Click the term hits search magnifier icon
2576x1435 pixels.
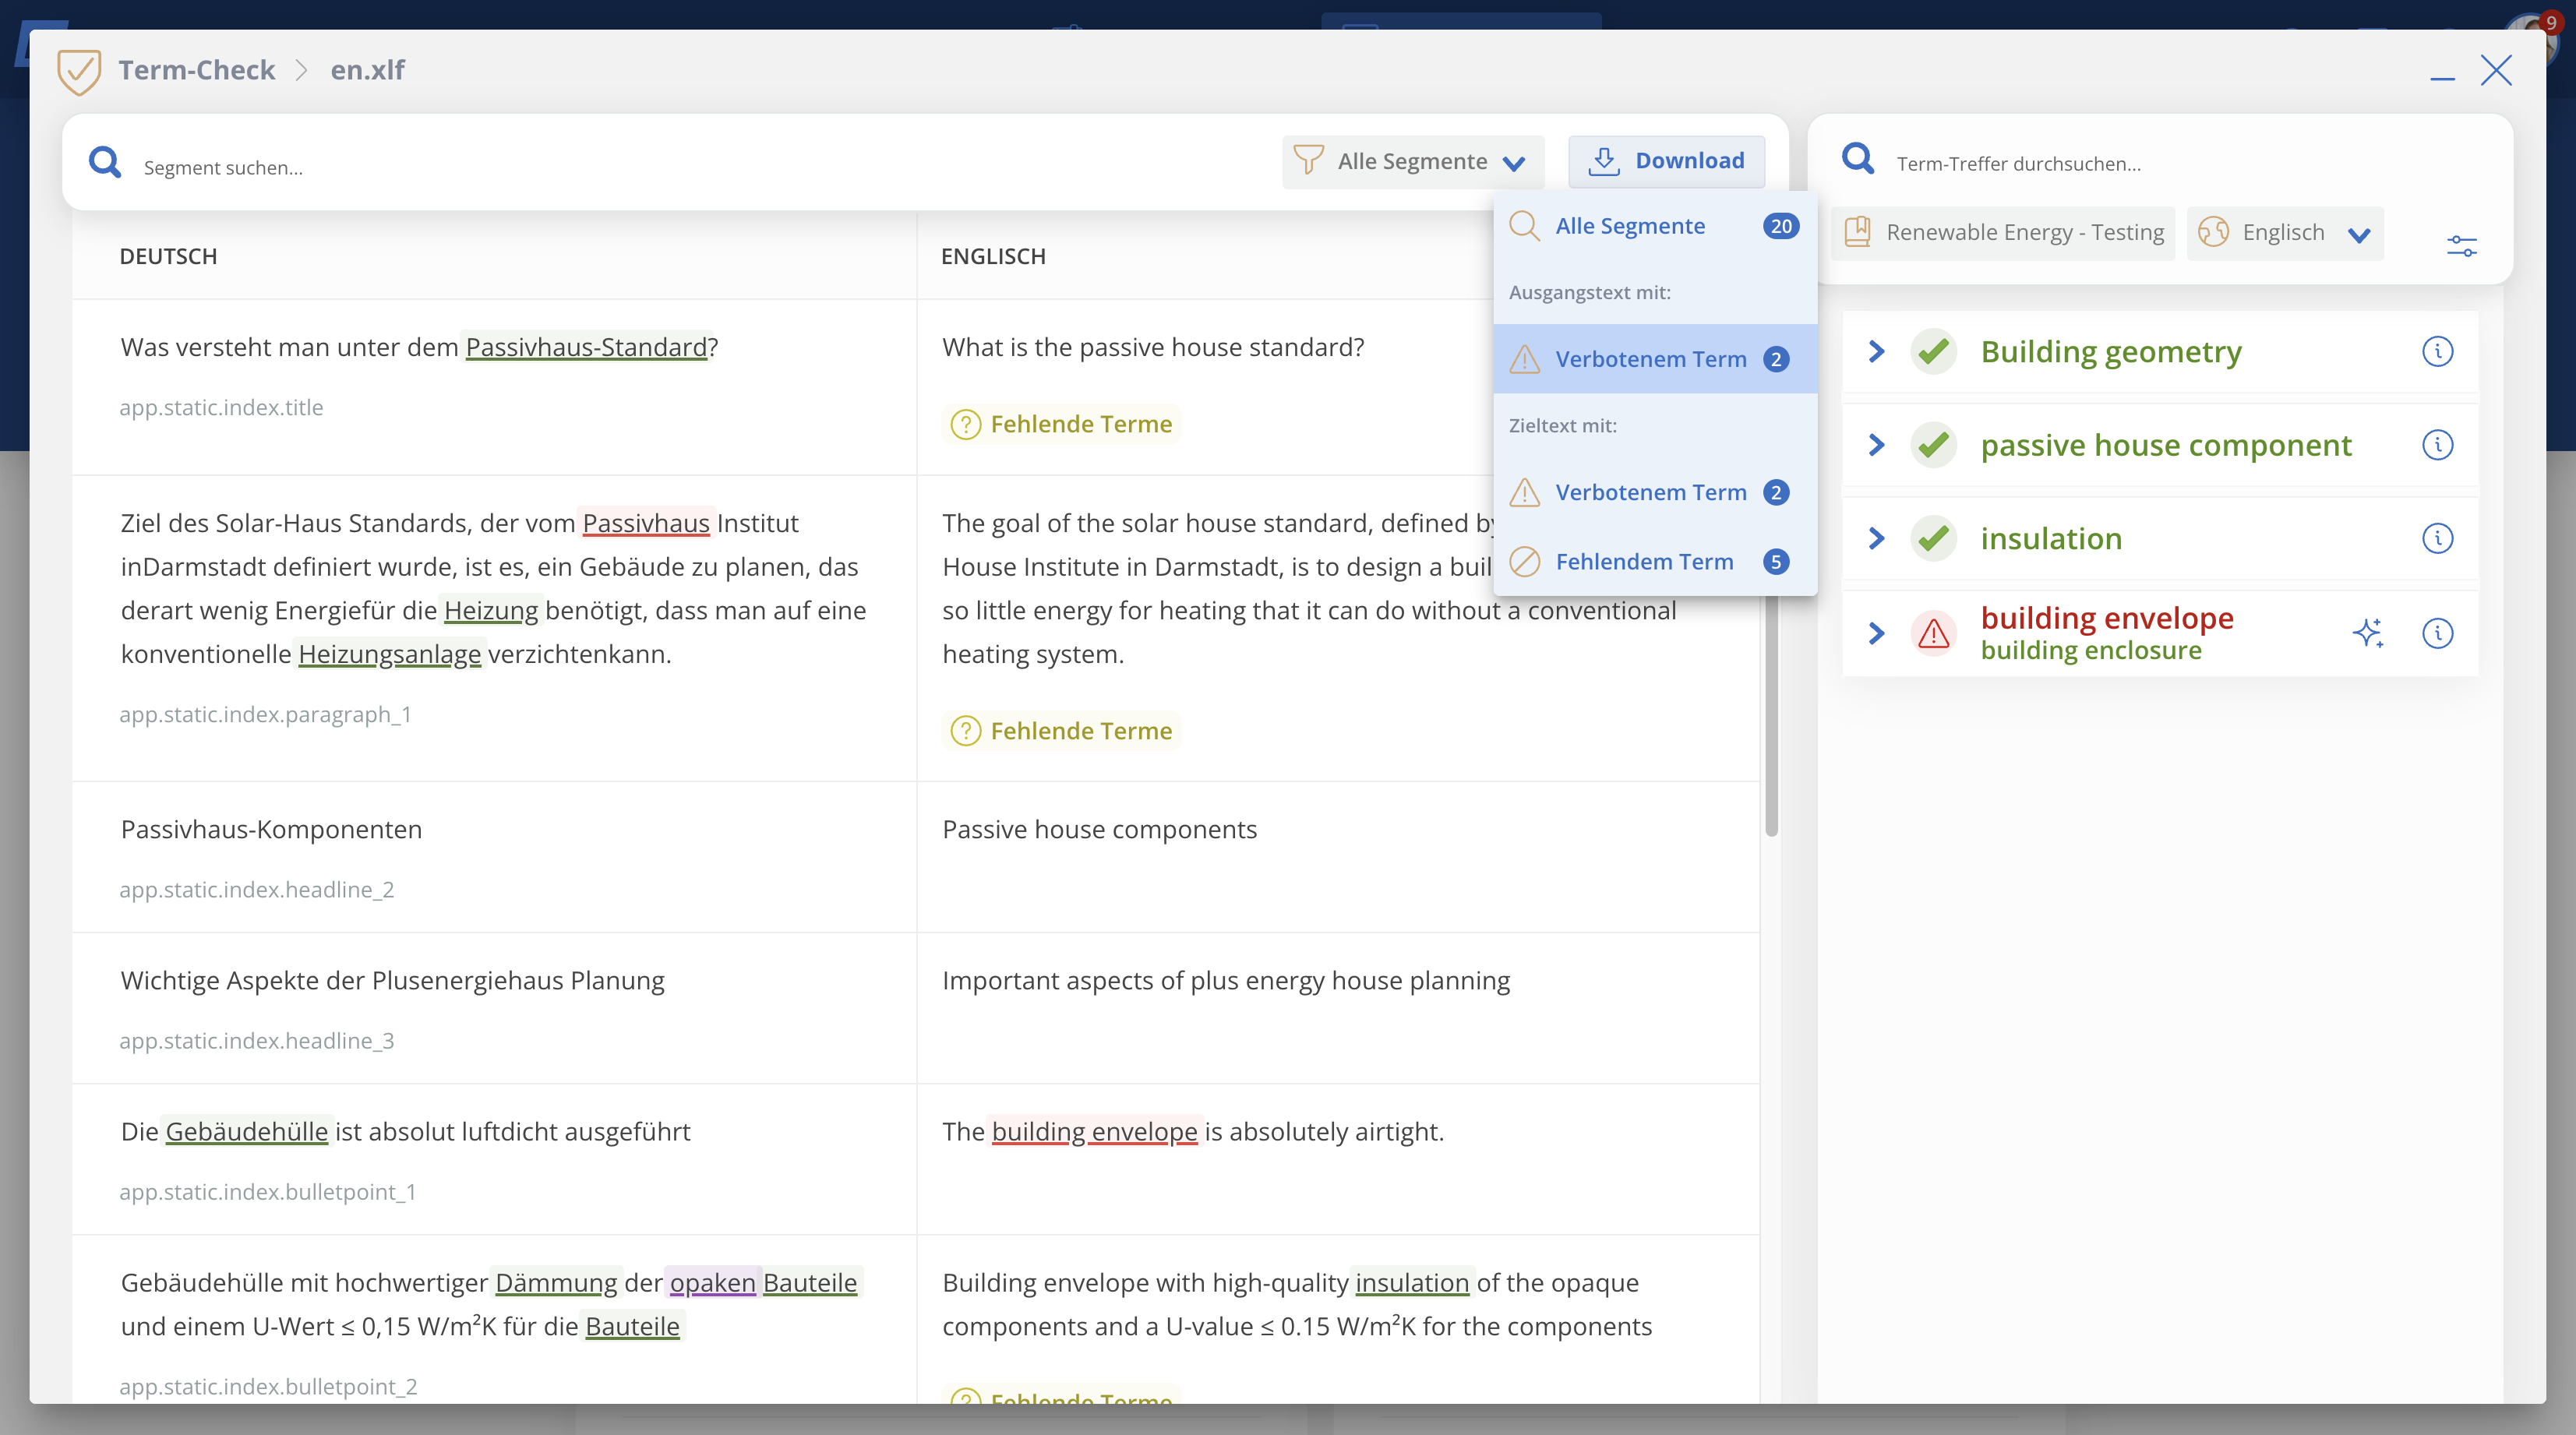pyautogui.click(x=1858, y=159)
